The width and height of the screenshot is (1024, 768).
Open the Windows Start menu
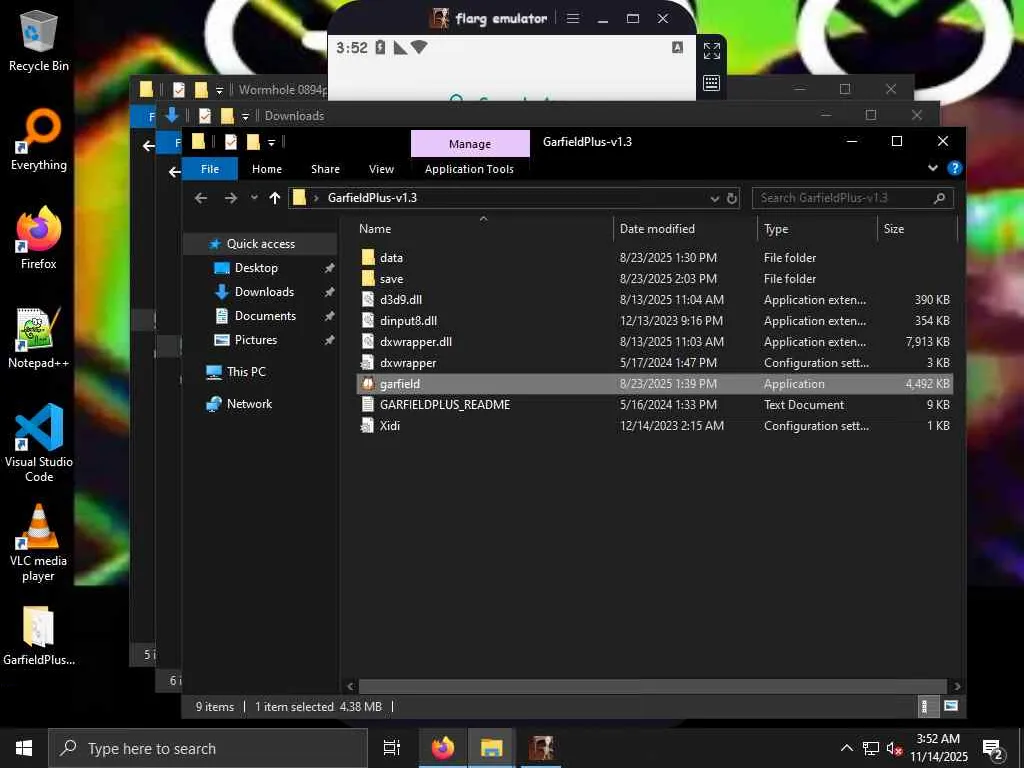click(x=24, y=748)
